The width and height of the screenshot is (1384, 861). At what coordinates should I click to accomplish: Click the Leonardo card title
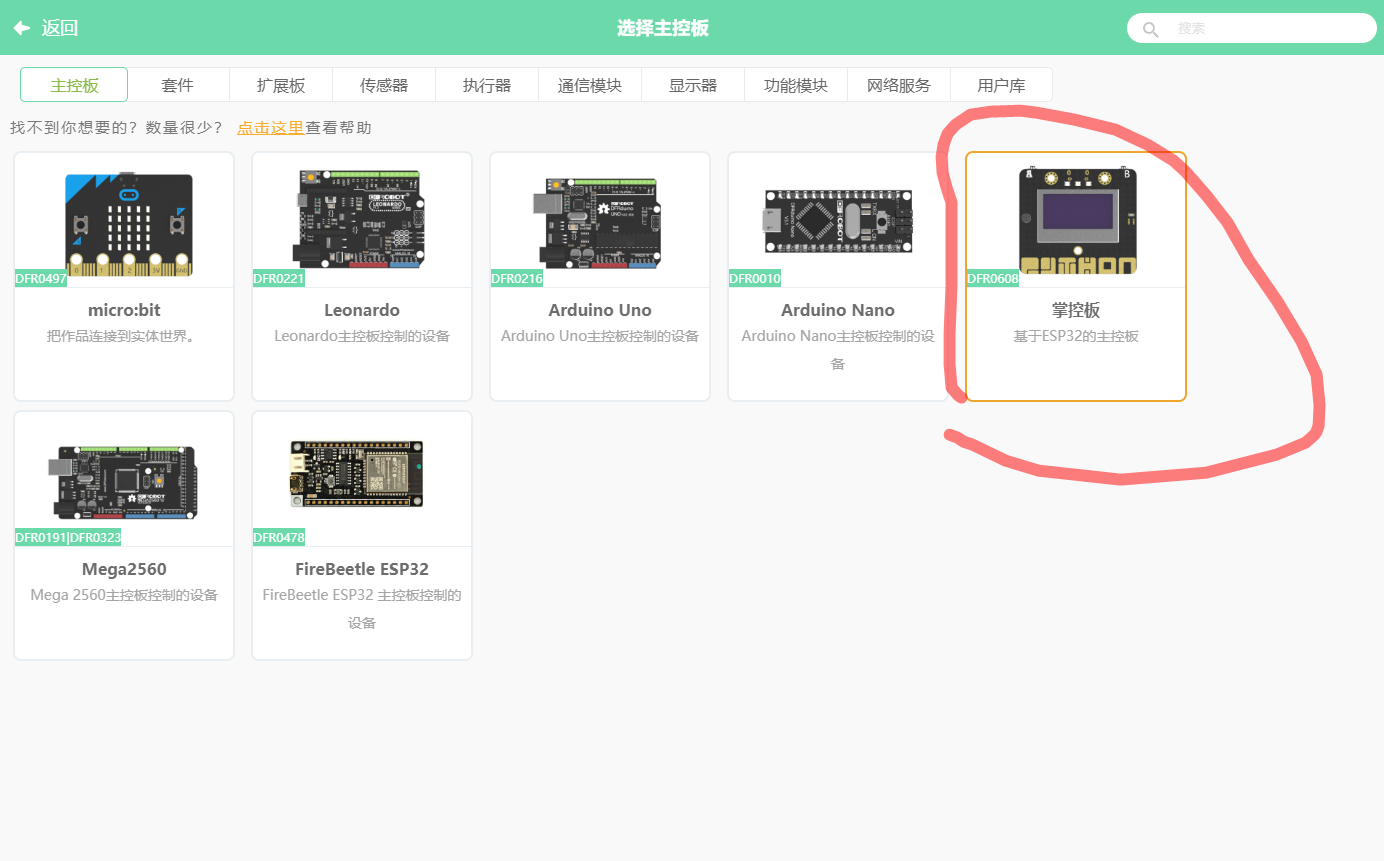click(x=362, y=310)
